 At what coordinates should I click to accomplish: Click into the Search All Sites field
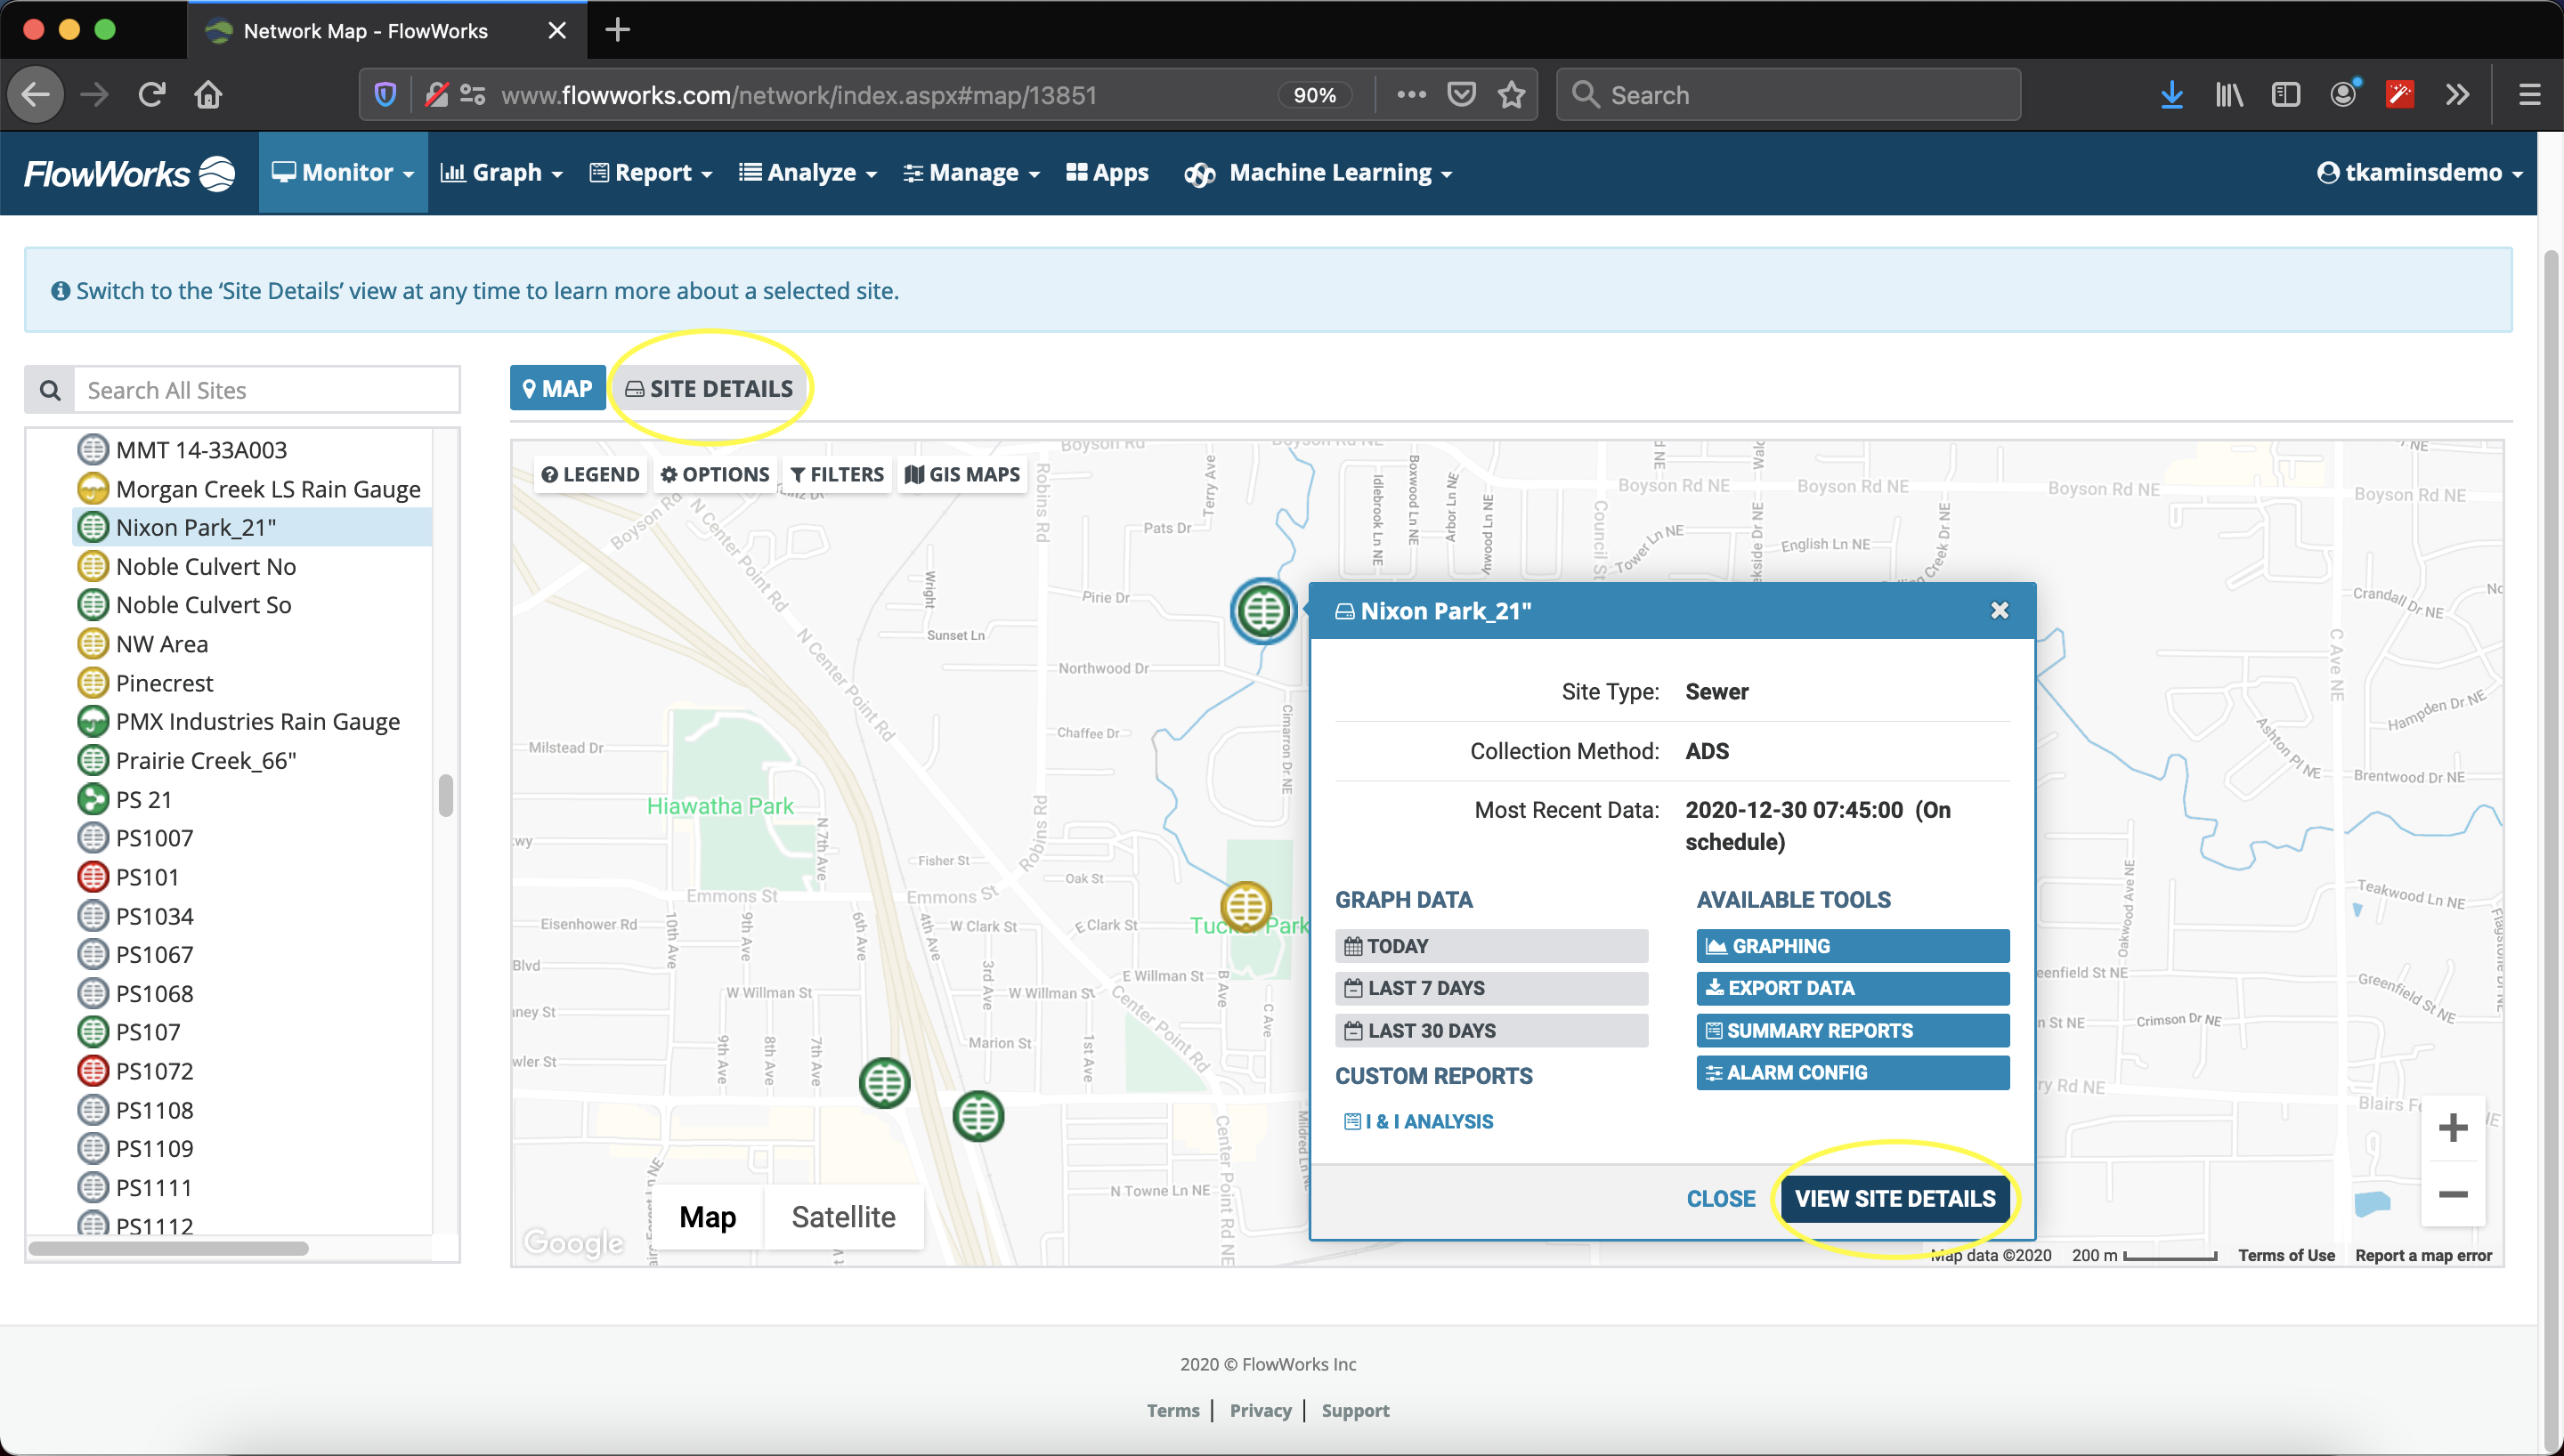266,390
